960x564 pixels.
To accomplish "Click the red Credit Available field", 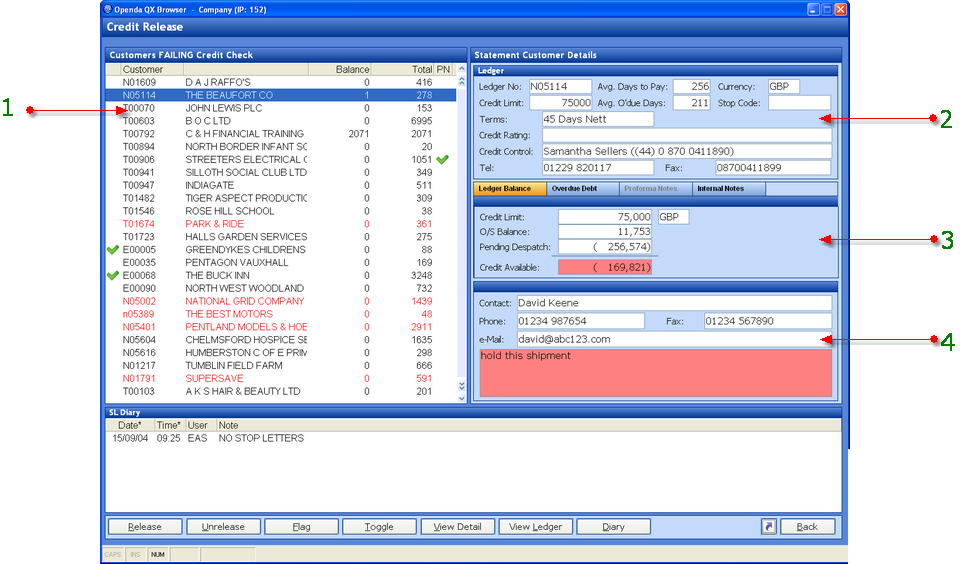I will coord(605,267).
